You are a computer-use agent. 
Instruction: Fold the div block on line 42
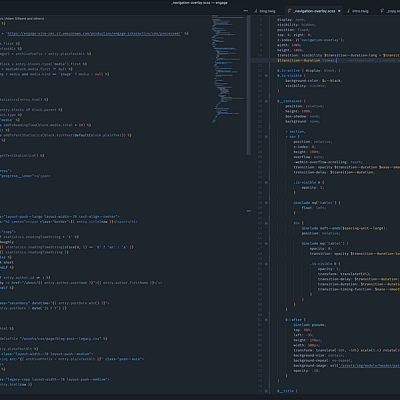tap(266, 223)
